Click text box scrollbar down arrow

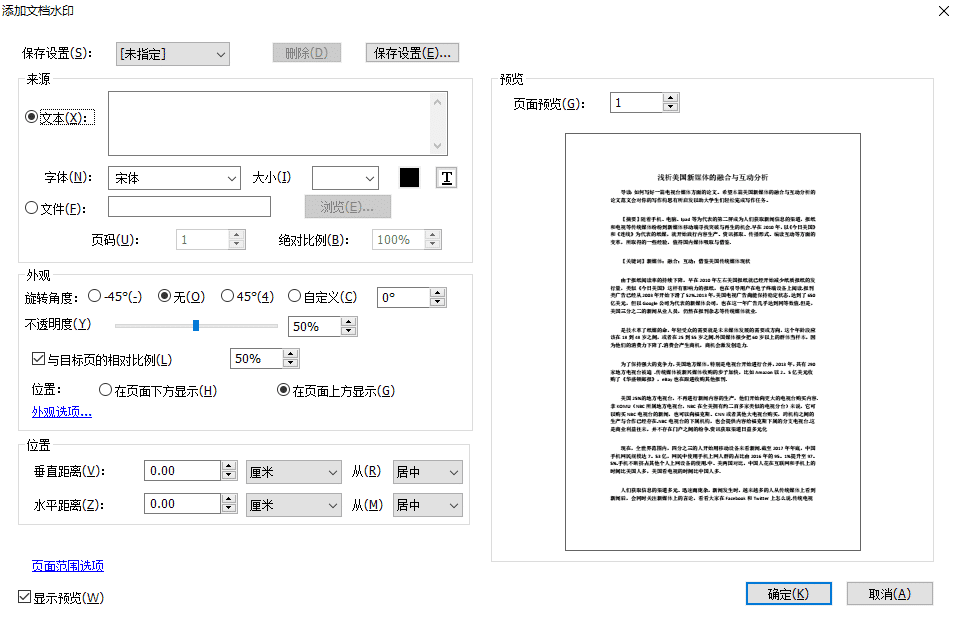437,146
